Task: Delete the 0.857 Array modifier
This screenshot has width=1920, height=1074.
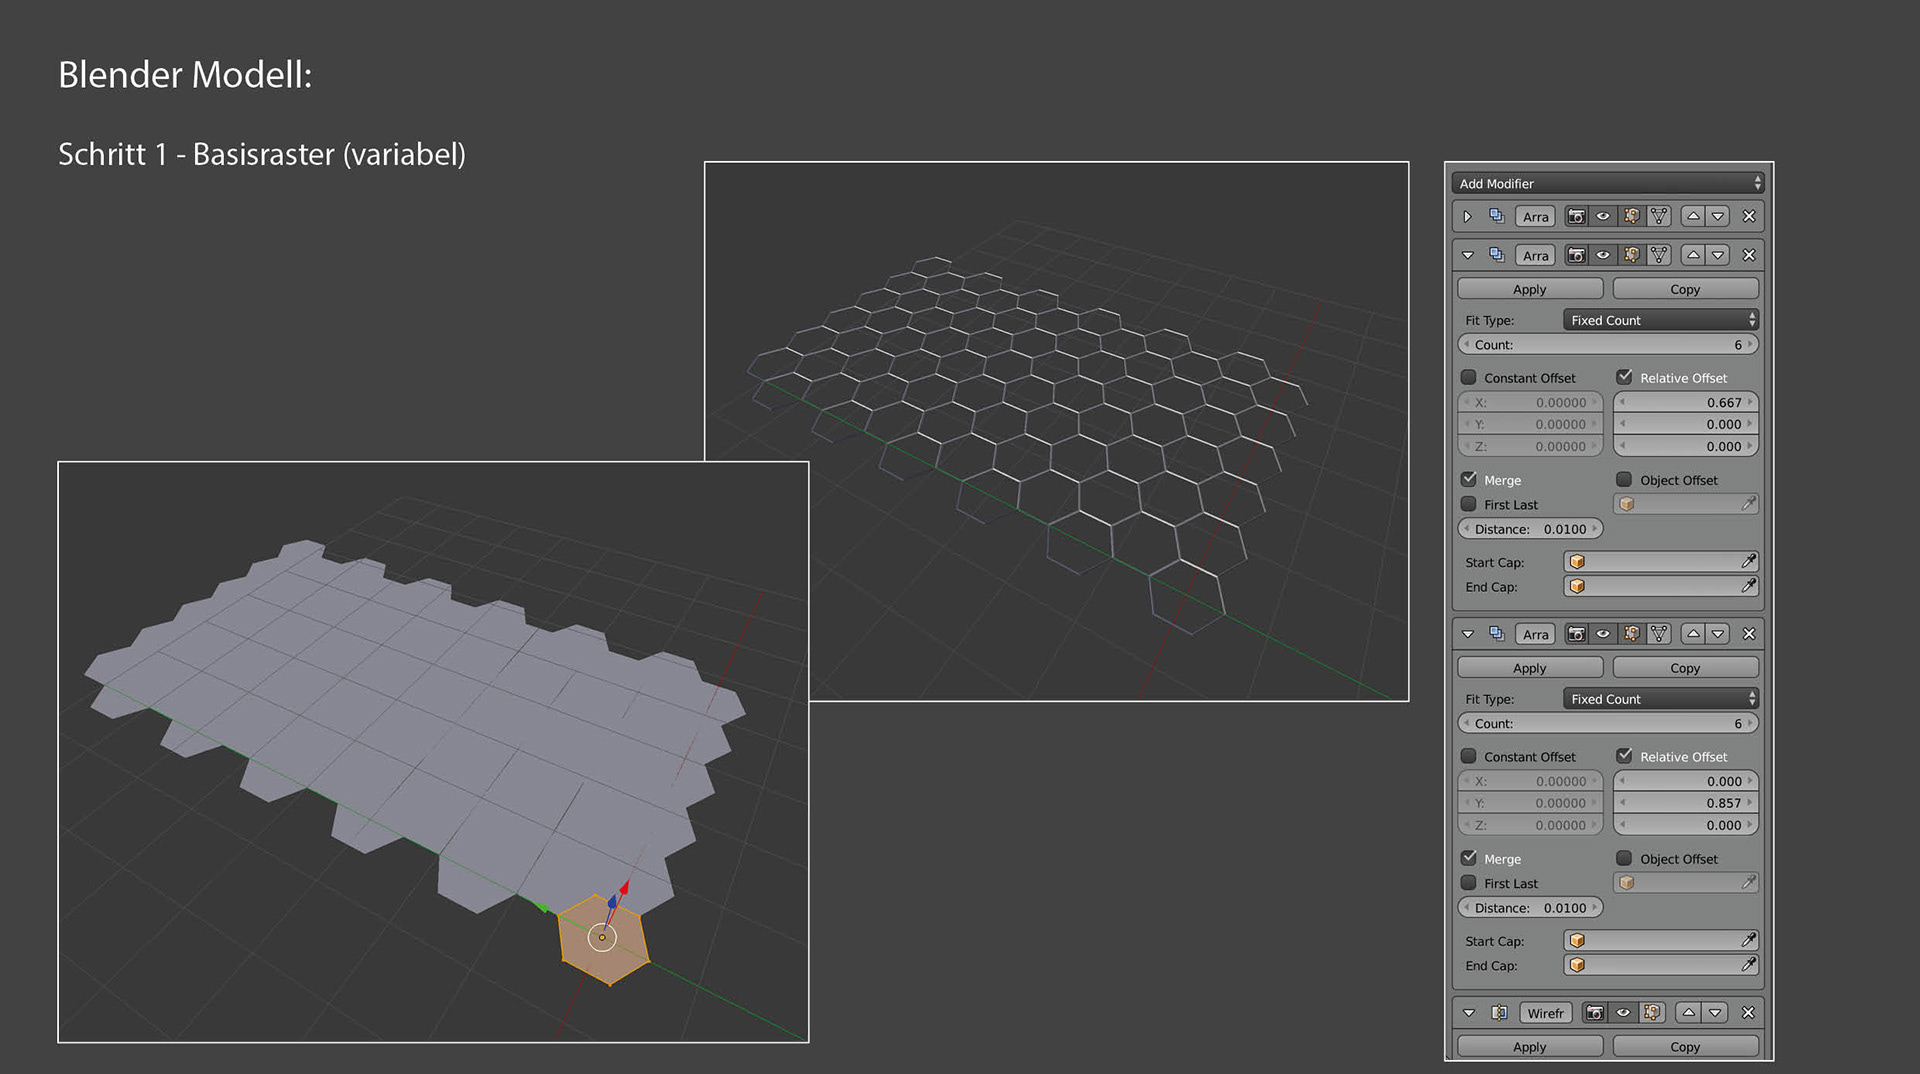Action: 1749,634
